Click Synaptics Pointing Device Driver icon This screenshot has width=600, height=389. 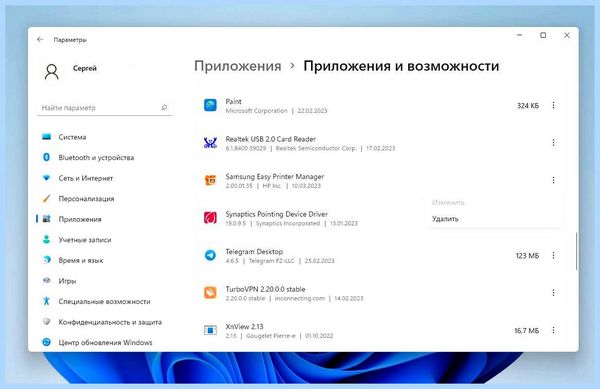click(x=210, y=217)
